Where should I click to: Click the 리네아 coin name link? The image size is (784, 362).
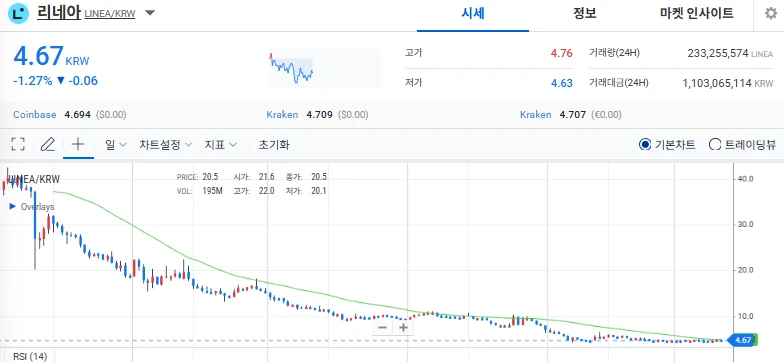(x=58, y=12)
